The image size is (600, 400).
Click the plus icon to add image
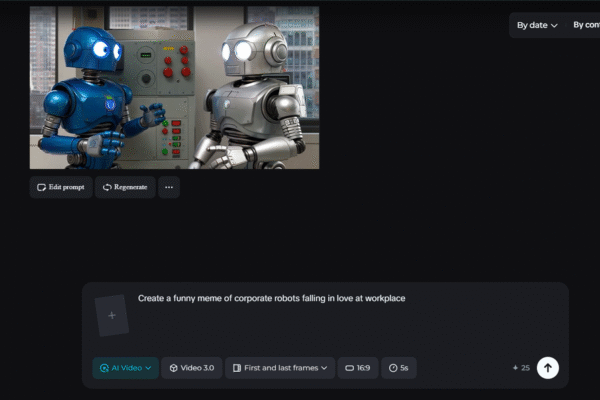[112, 315]
